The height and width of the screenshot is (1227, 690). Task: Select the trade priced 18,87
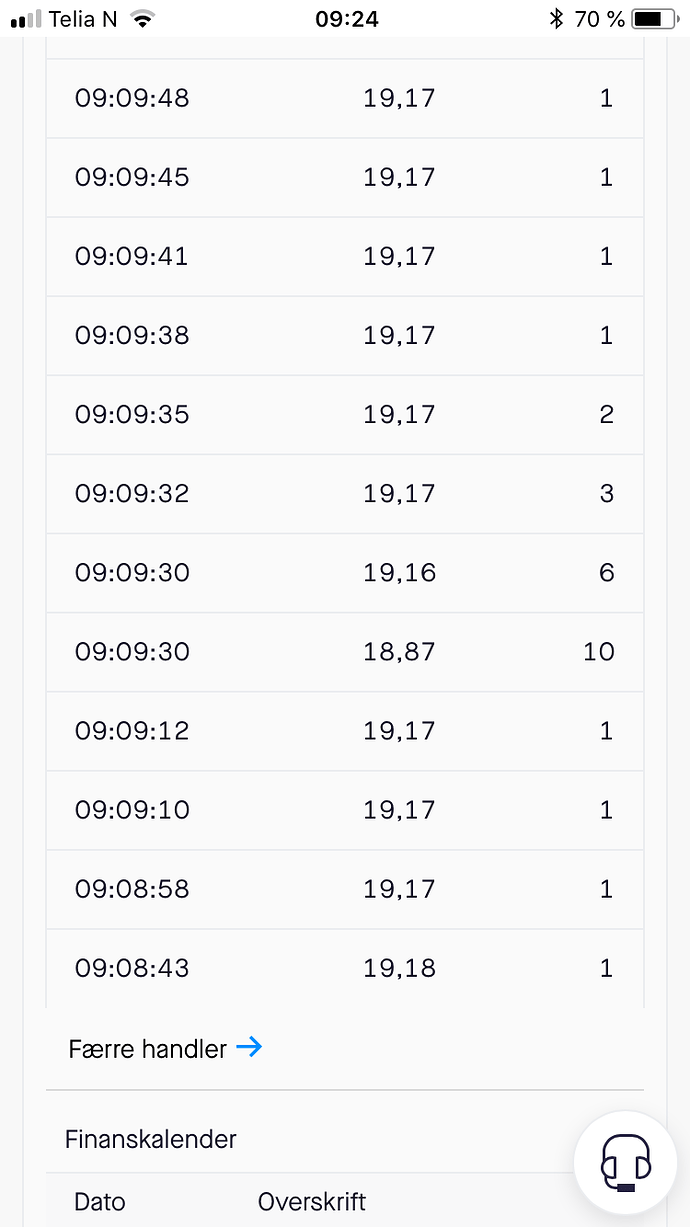point(345,652)
